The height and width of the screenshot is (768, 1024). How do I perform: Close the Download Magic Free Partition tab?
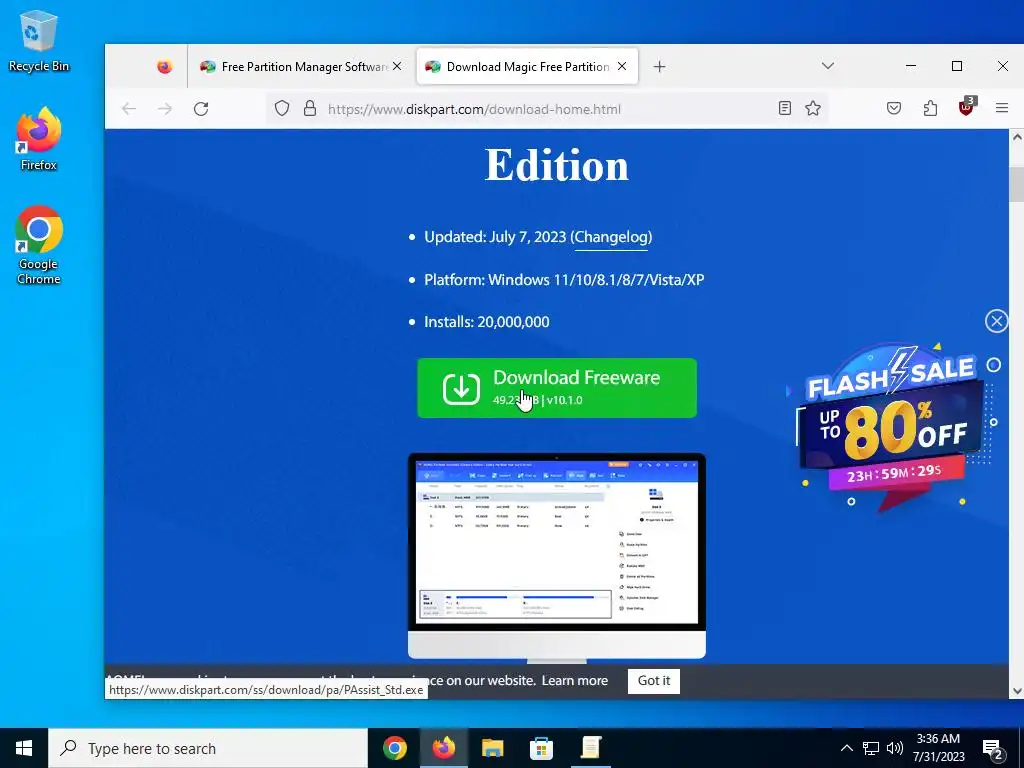tap(622, 67)
